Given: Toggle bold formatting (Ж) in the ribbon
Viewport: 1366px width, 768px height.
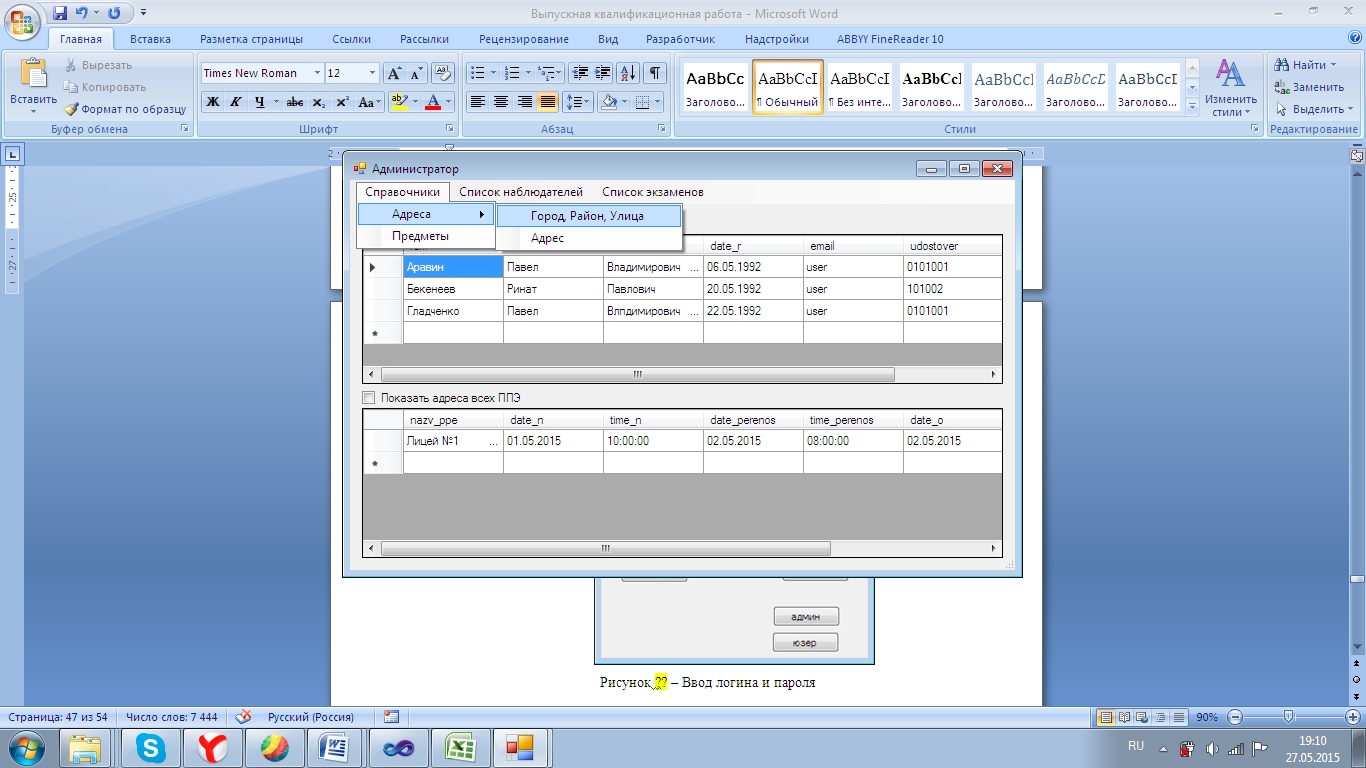Looking at the screenshot, I should tap(213, 102).
